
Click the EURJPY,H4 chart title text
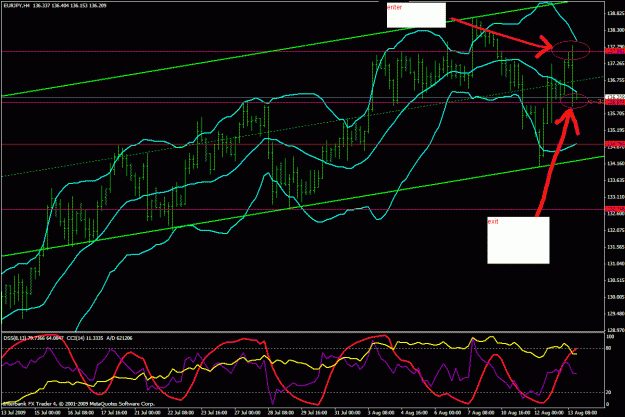pyautogui.click(x=16, y=6)
